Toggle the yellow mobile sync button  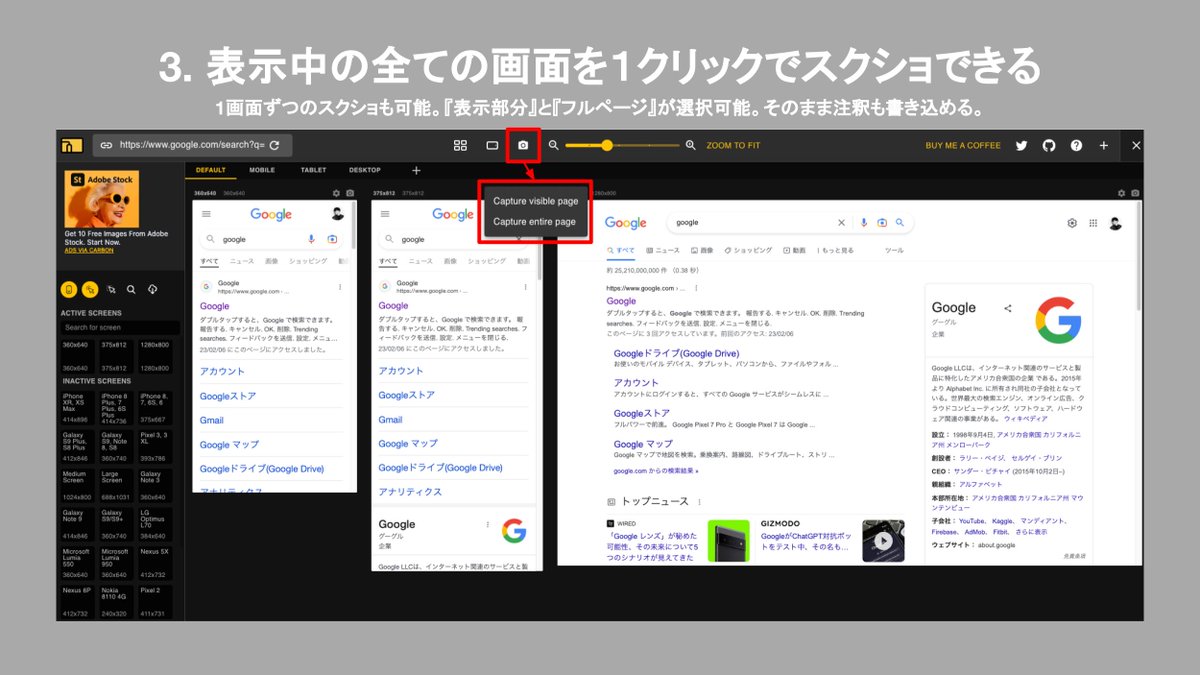(x=69, y=289)
